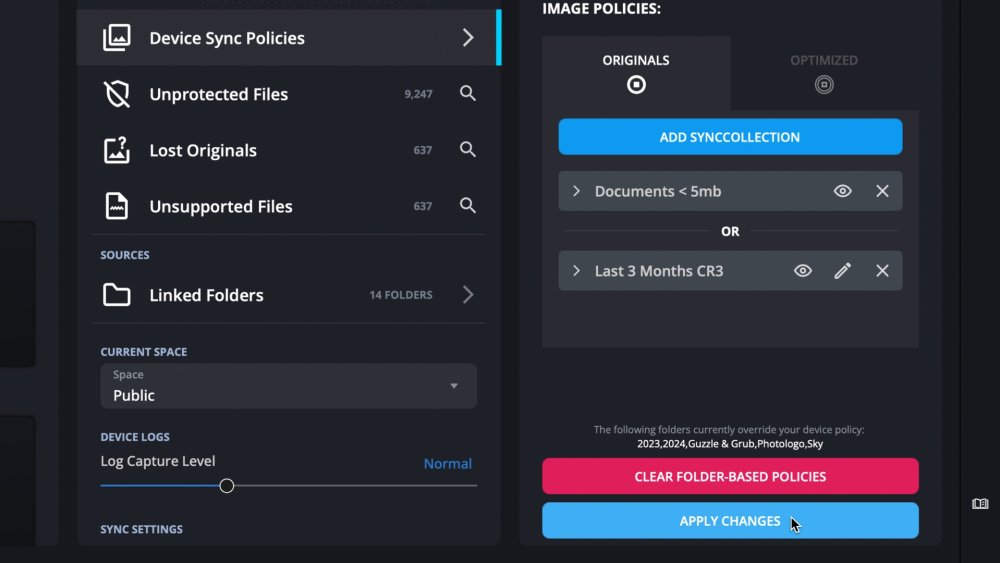1000x563 pixels.
Task: Expand the Documents < 5mb collection
Action: [x=577, y=191]
